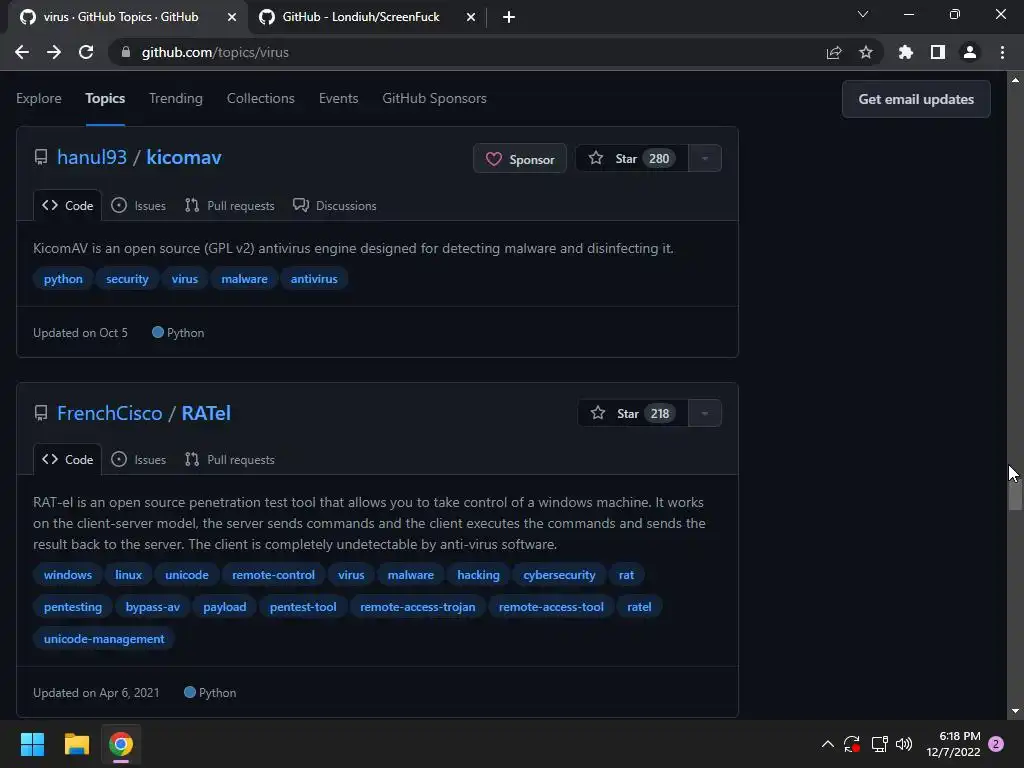This screenshot has height=768, width=1024.
Task: Open GitHub Sponsors nav item
Action: click(434, 98)
